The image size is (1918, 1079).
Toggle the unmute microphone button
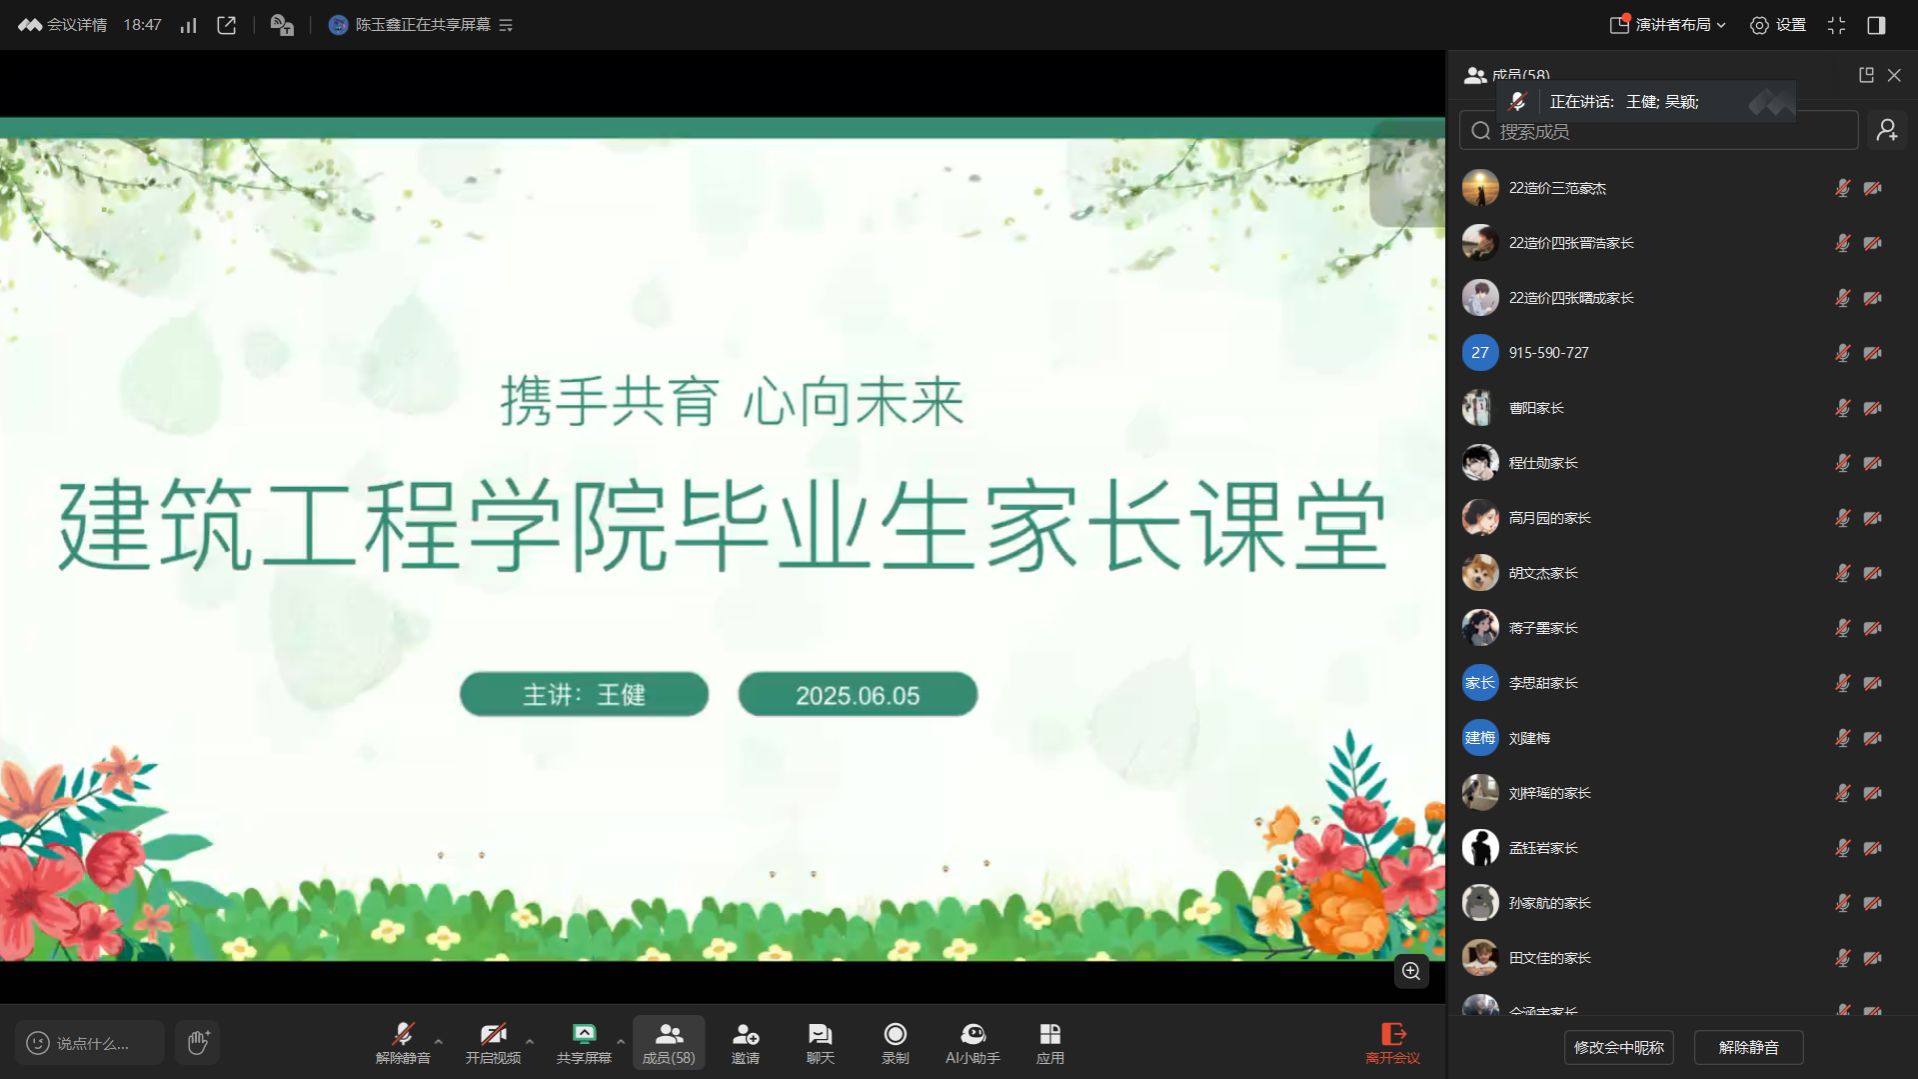coord(403,1042)
